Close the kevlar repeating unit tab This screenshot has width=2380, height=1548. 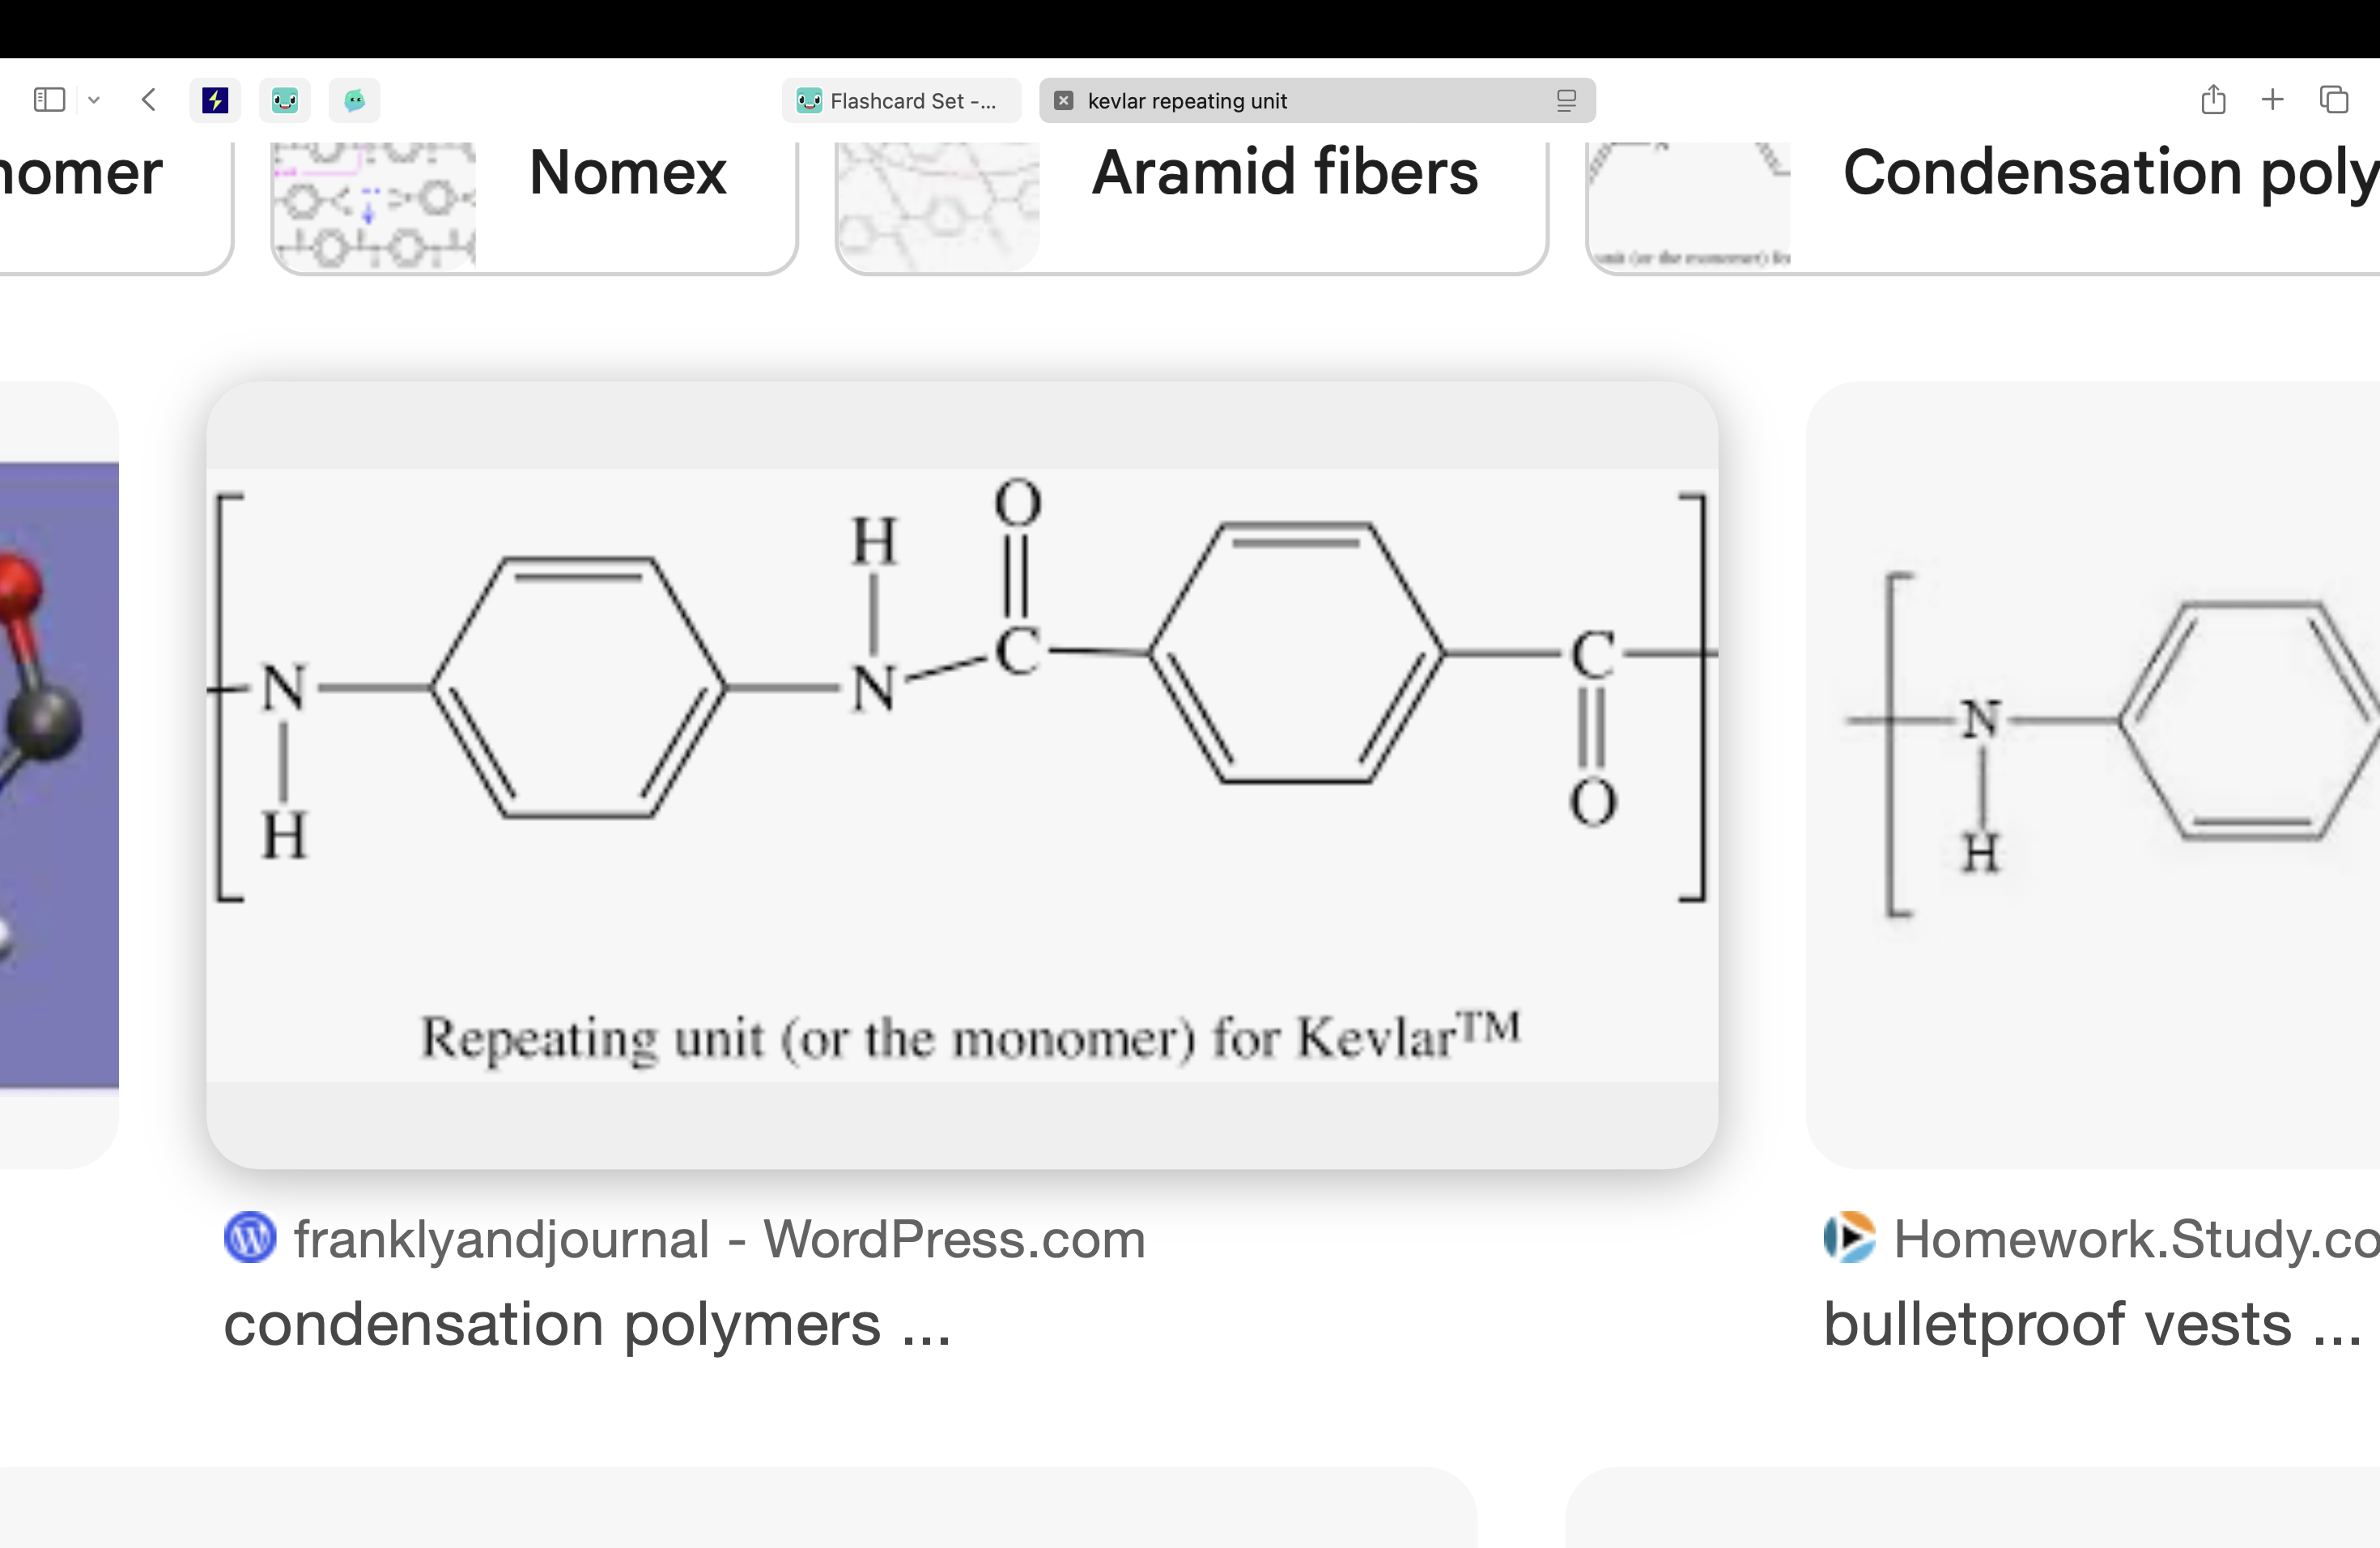1064,100
